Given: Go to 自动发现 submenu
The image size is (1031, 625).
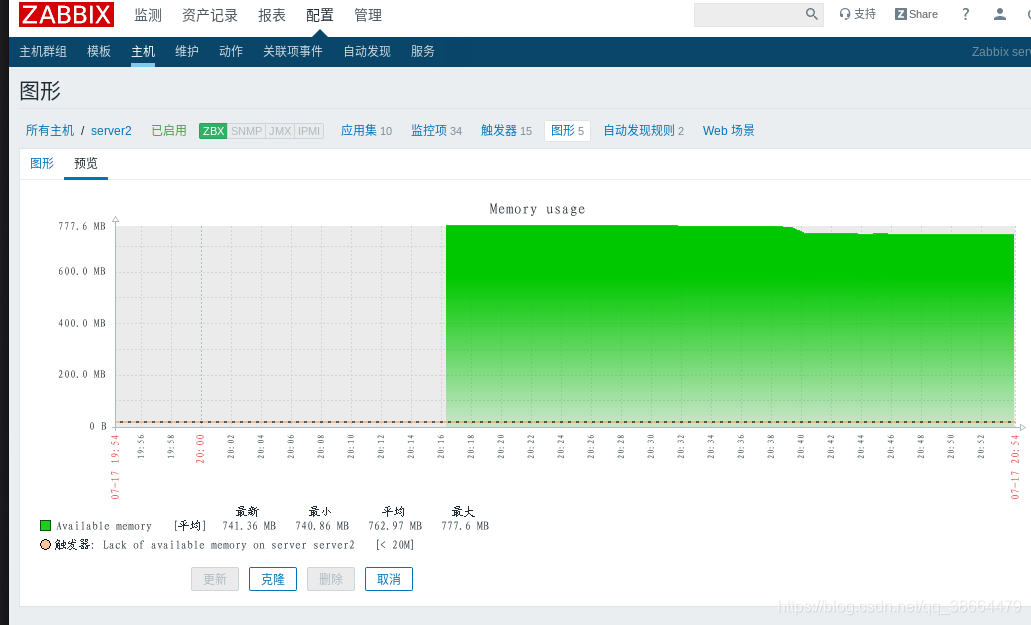Looking at the screenshot, I should click(367, 51).
